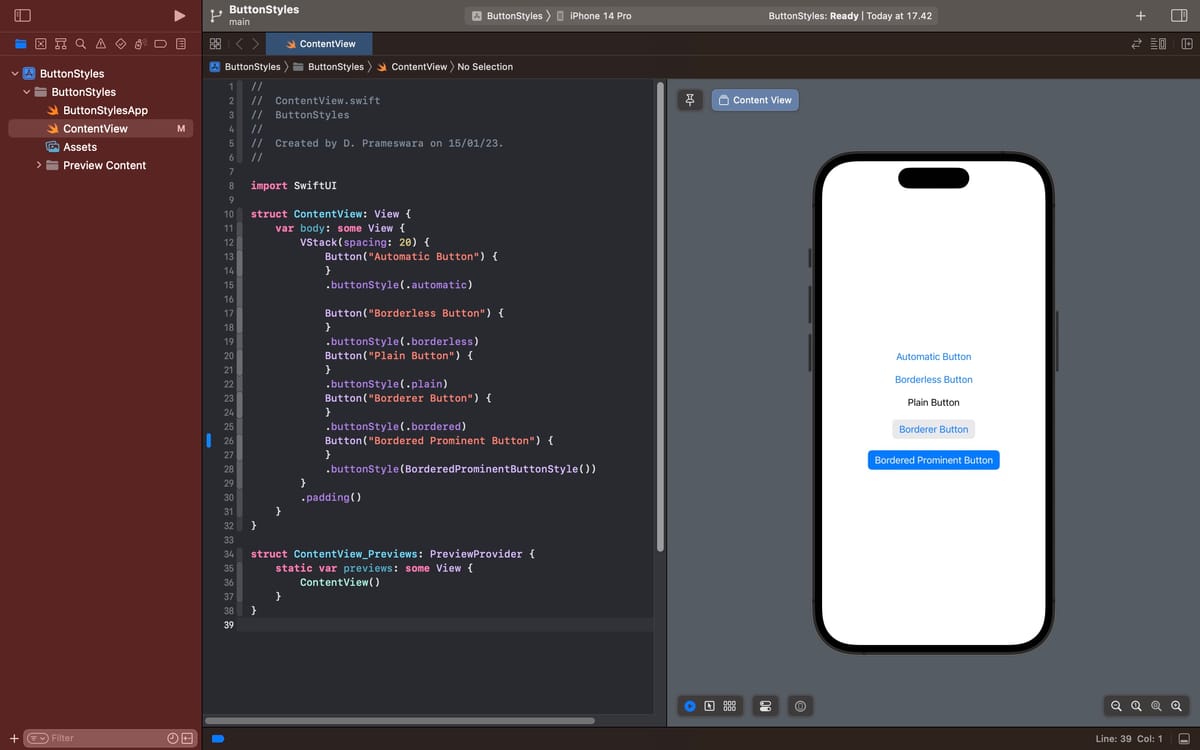Open the ButtonStyles scheme selector

[507, 16]
